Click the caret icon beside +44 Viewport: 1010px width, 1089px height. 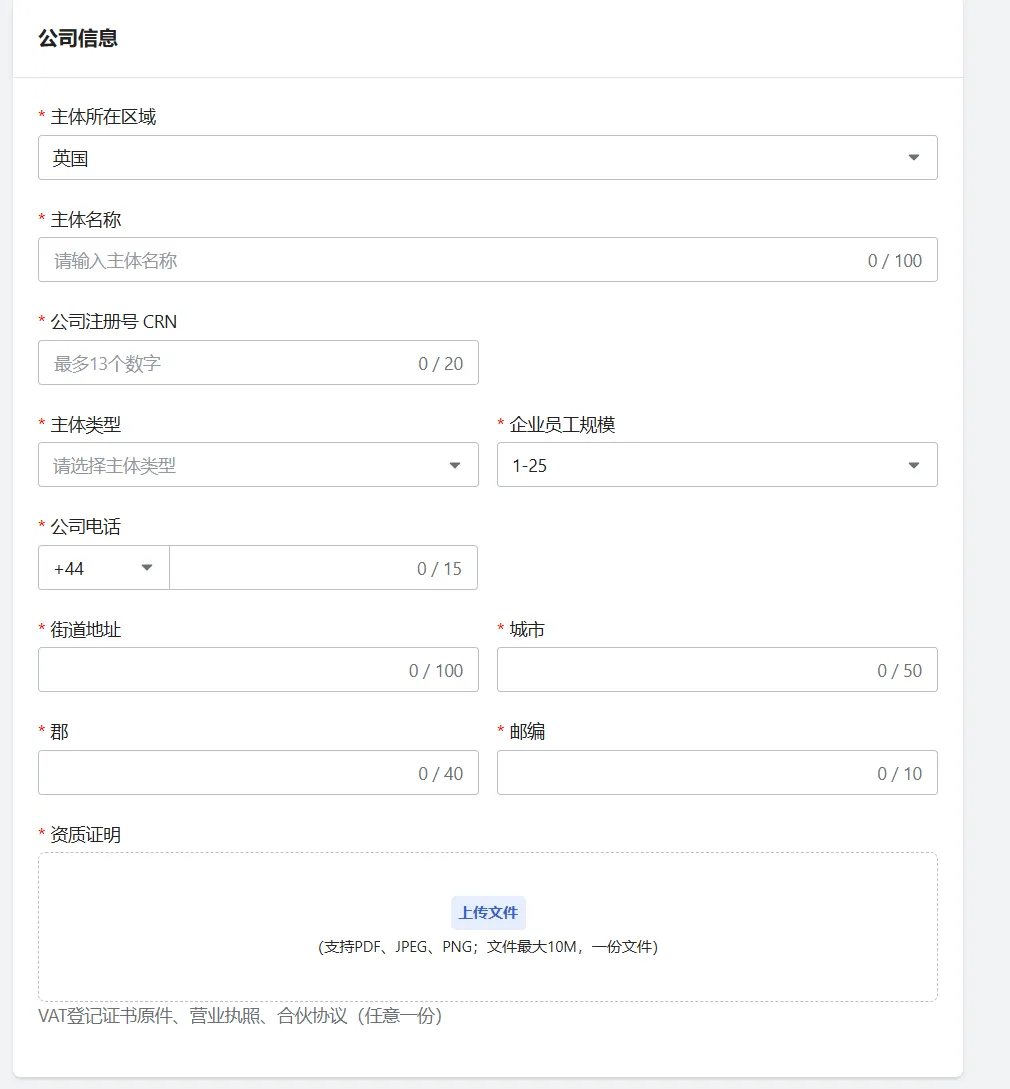tap(147, 568)
